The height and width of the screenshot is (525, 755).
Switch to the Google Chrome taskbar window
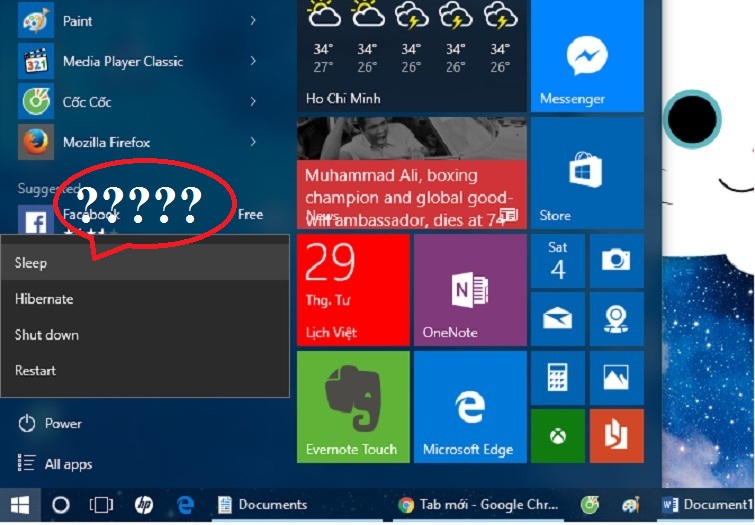[478, 505]
